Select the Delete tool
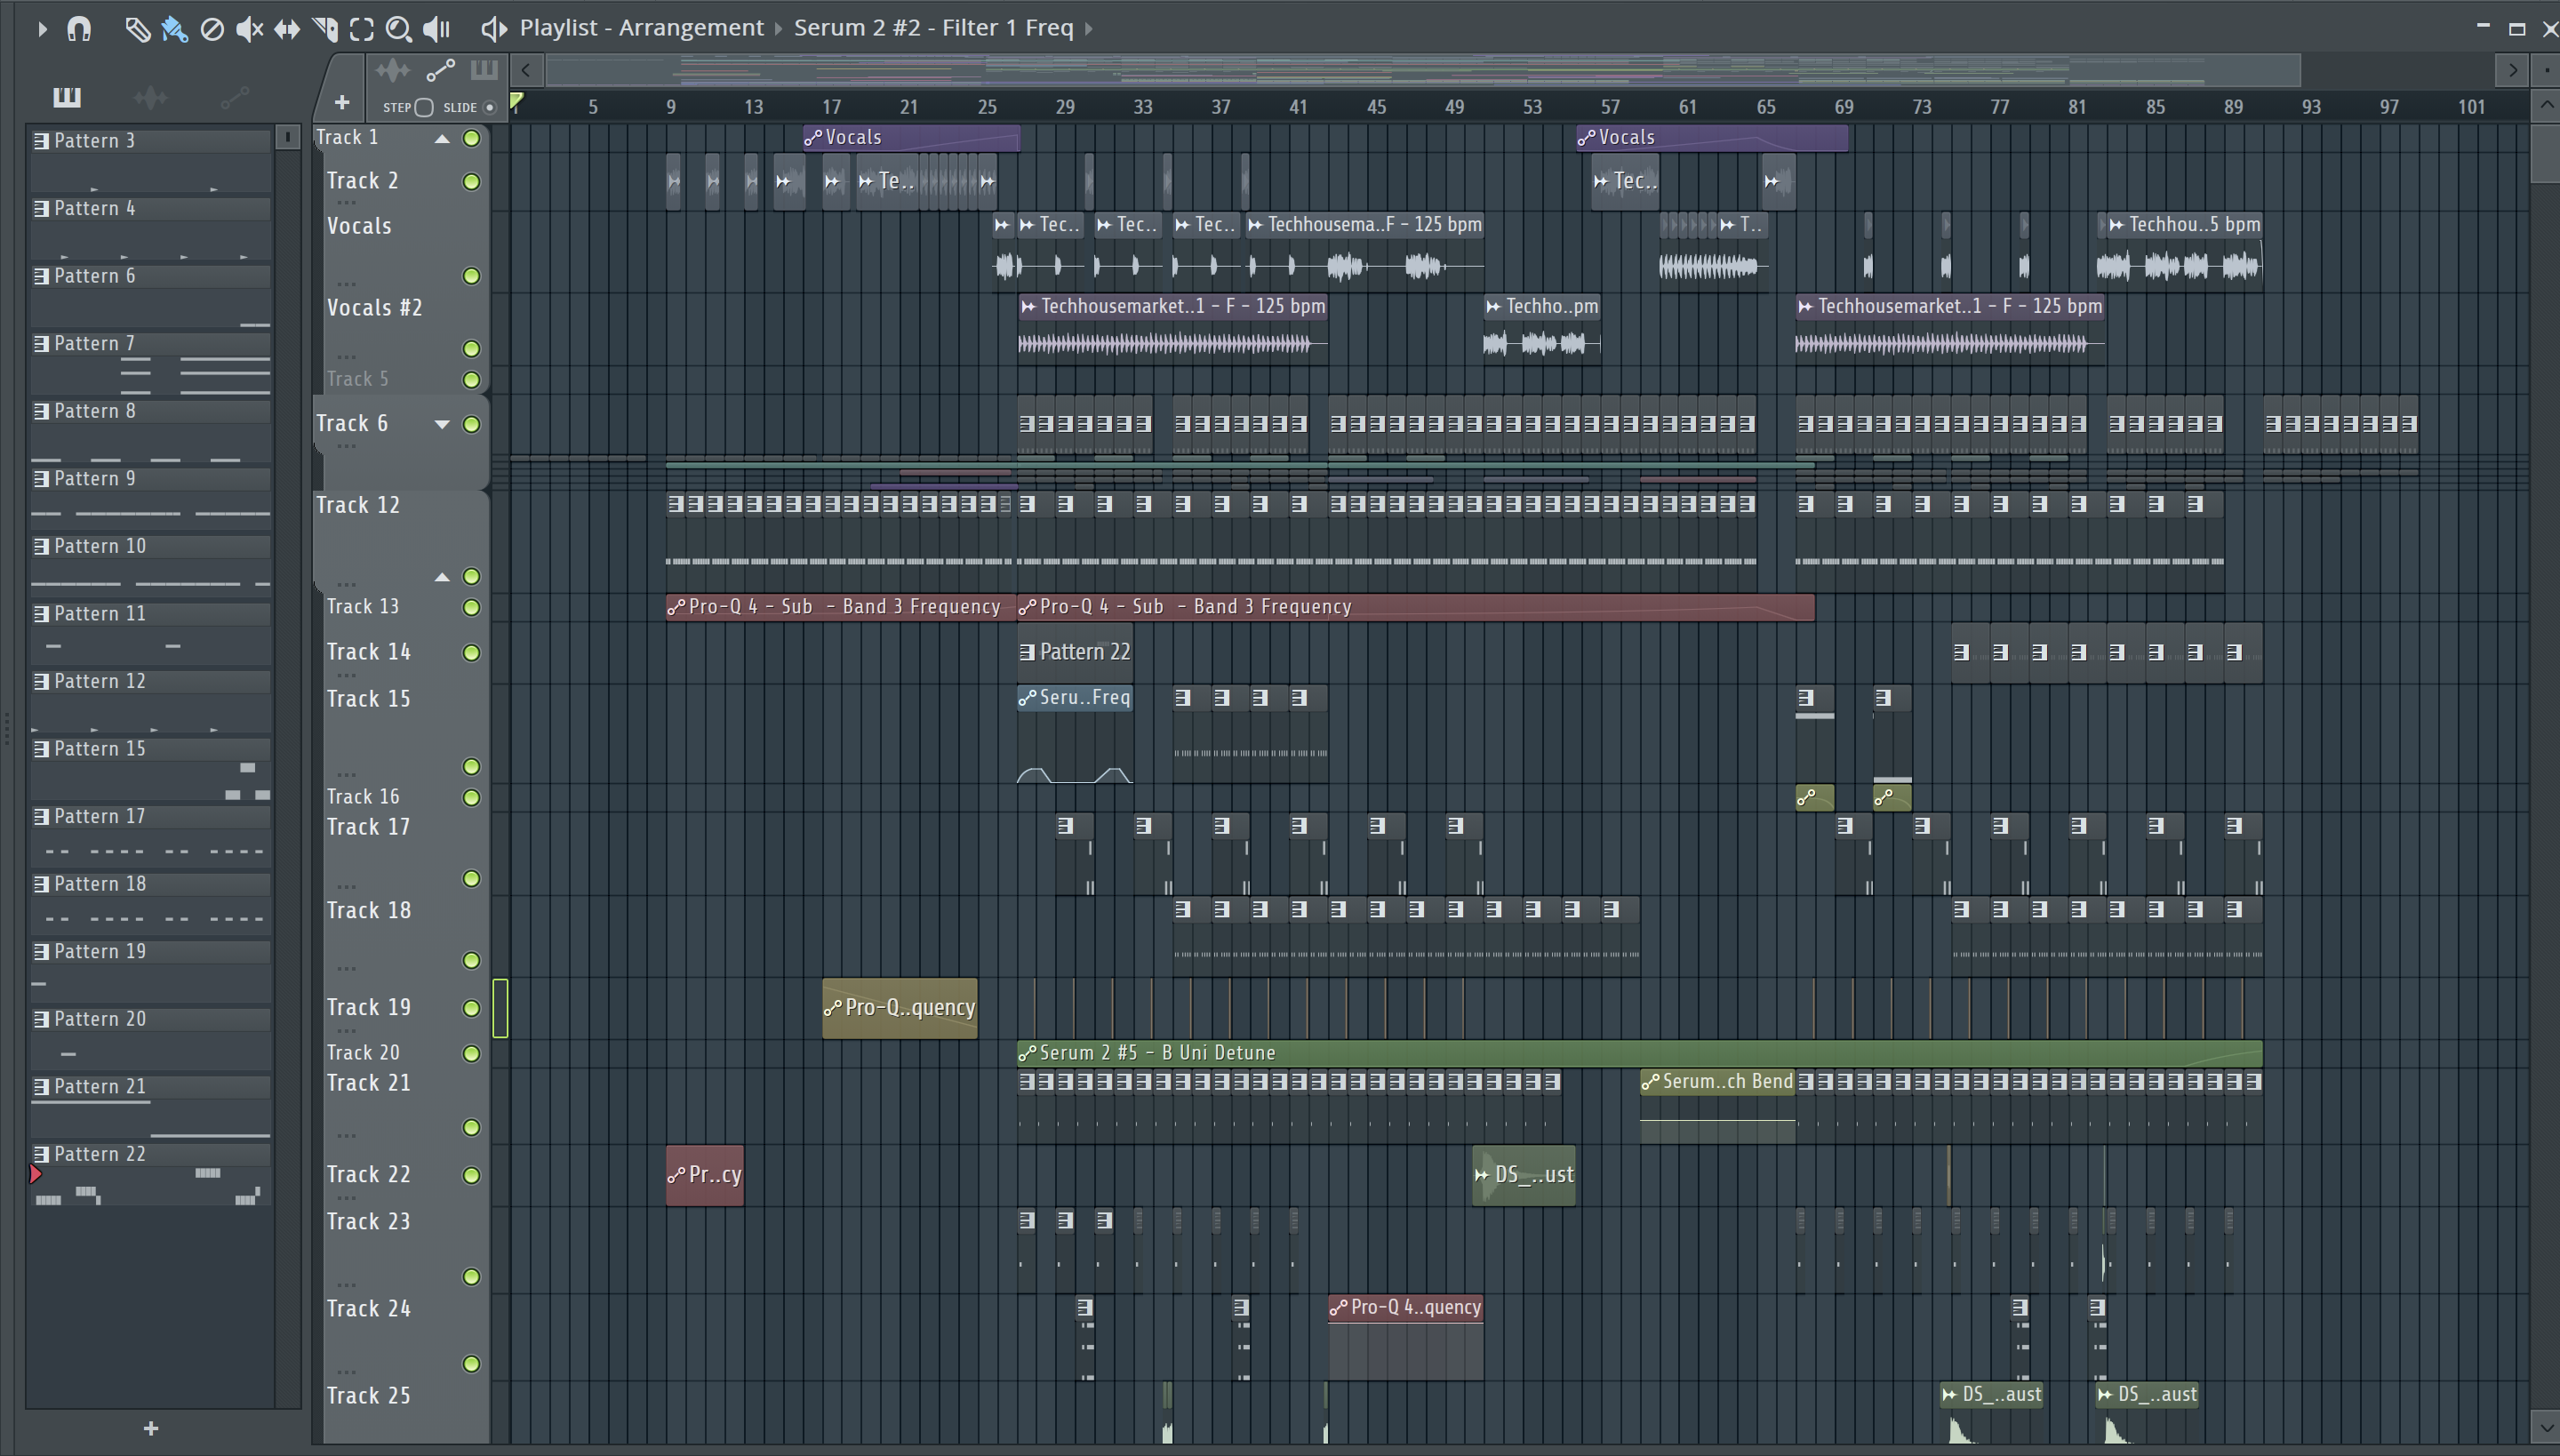2560x1456 pixels. pos(212,29)
